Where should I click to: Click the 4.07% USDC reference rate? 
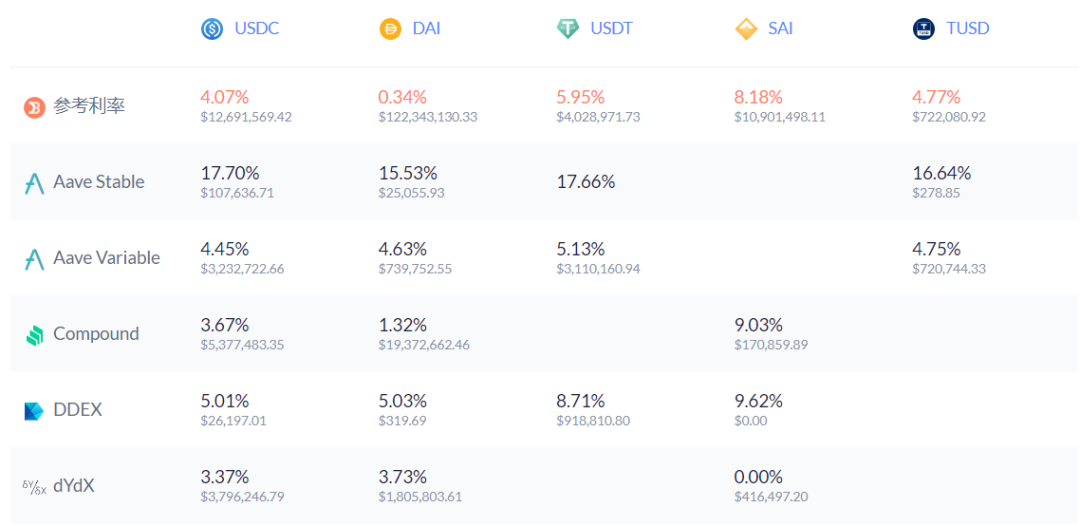(x=225, y=97)
